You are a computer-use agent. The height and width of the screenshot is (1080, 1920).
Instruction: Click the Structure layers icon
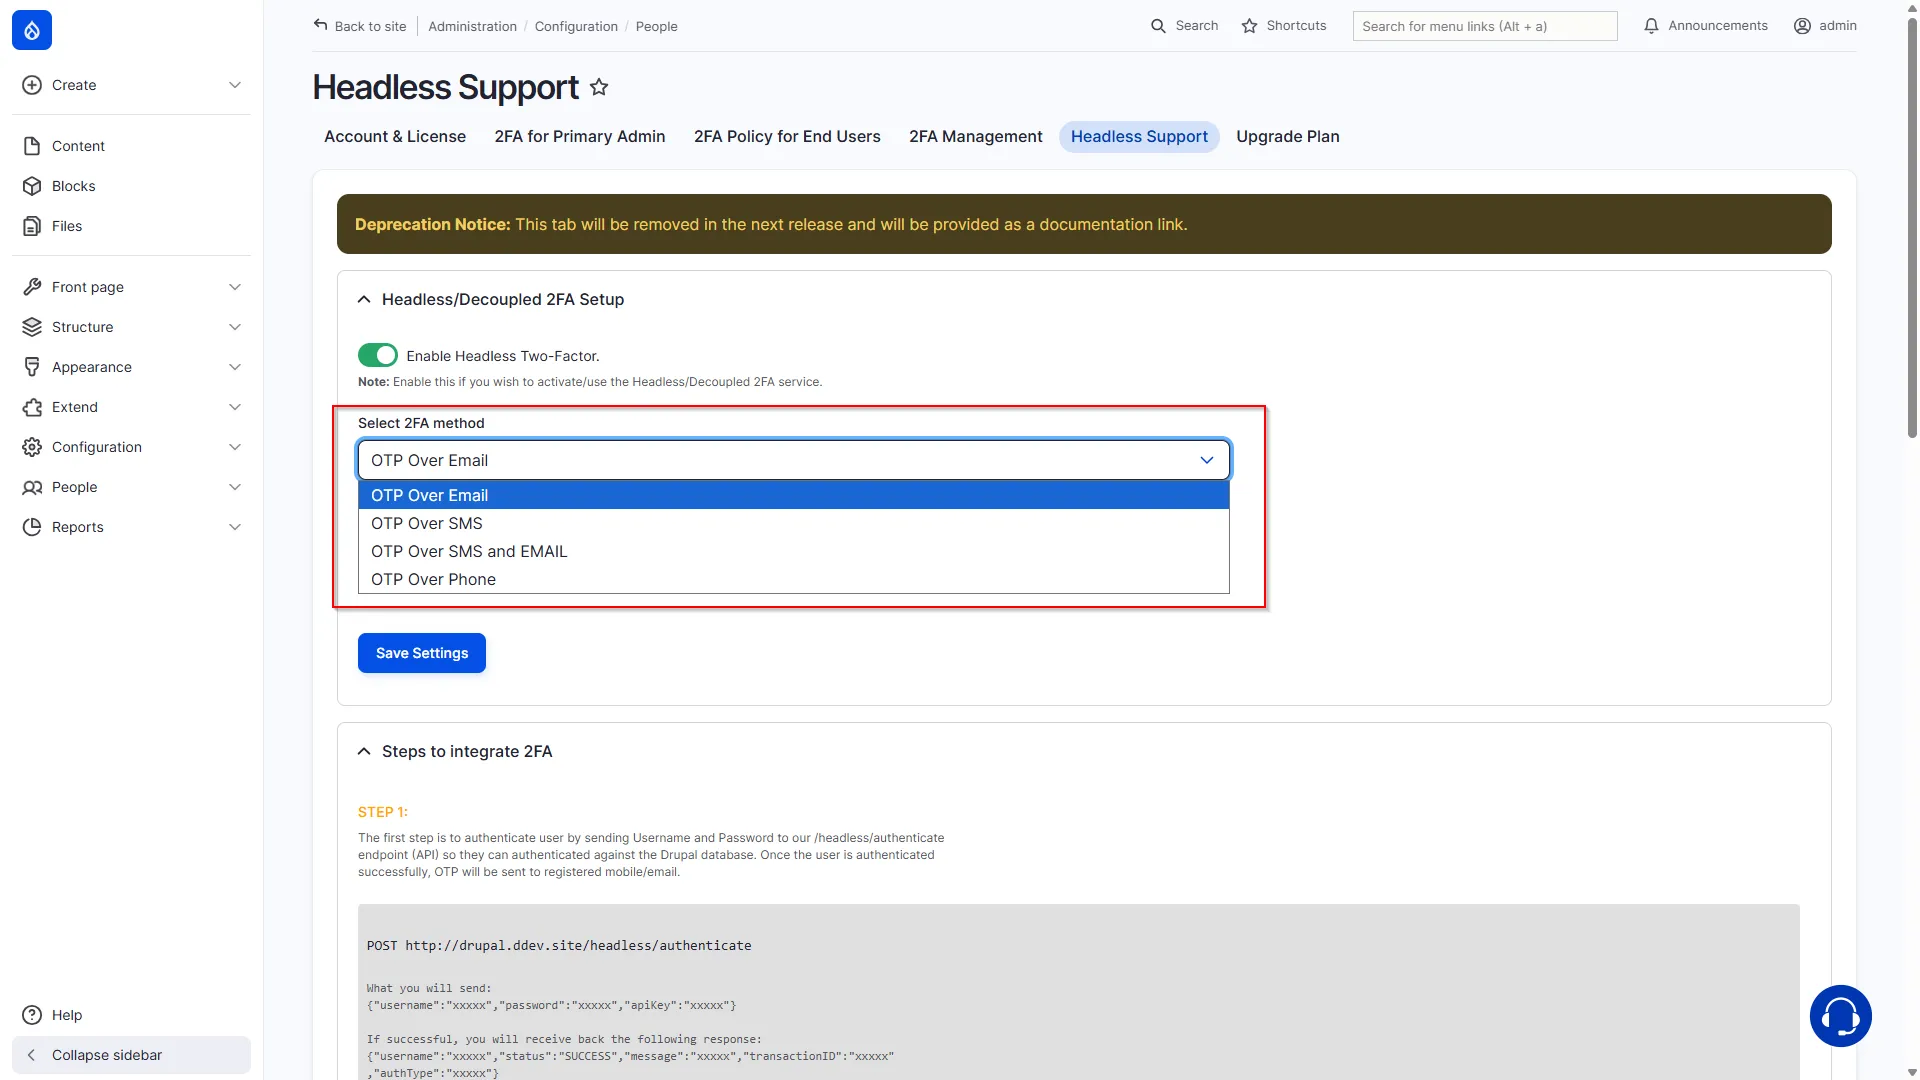point(32,327)
